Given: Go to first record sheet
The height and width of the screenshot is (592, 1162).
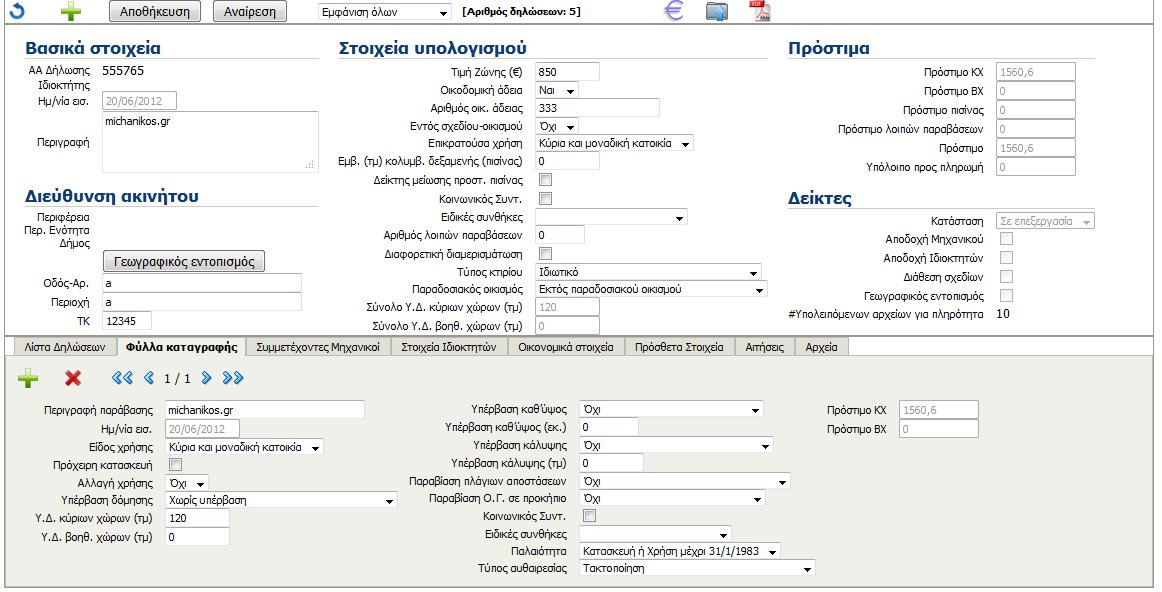Looking at the screenshot, I should point(122,379).
